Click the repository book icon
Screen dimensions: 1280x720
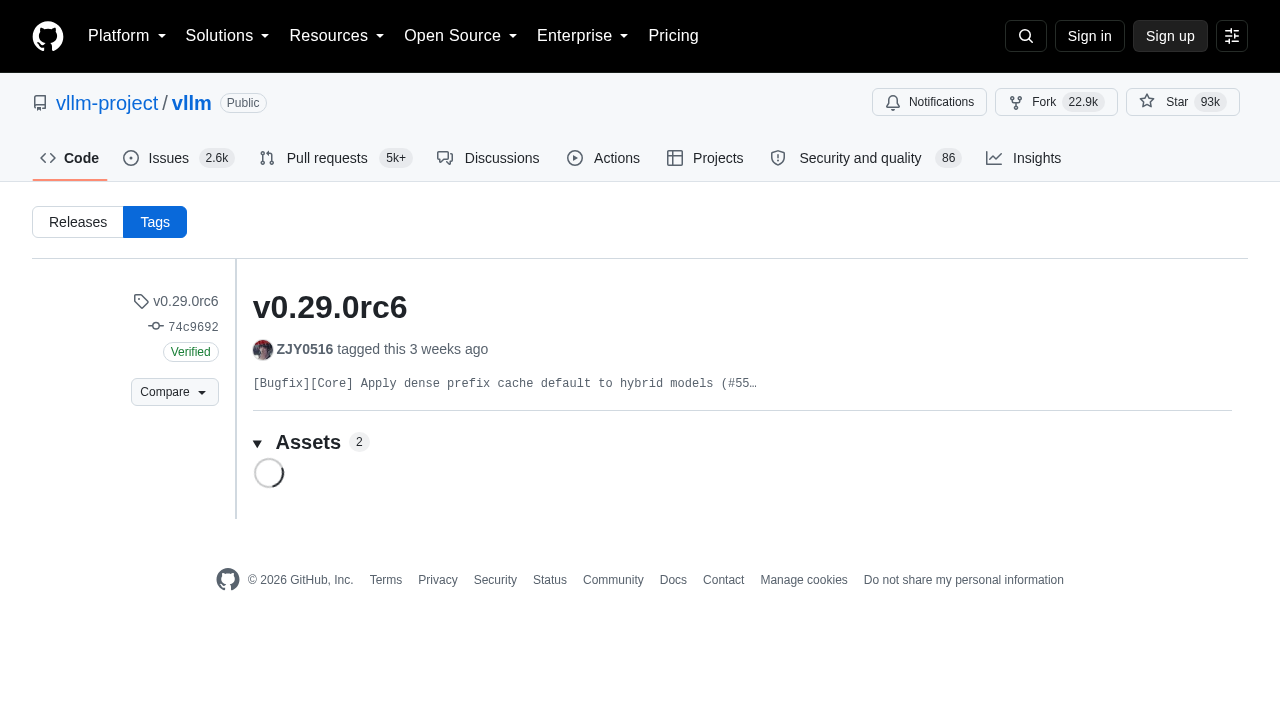(40, 103)
